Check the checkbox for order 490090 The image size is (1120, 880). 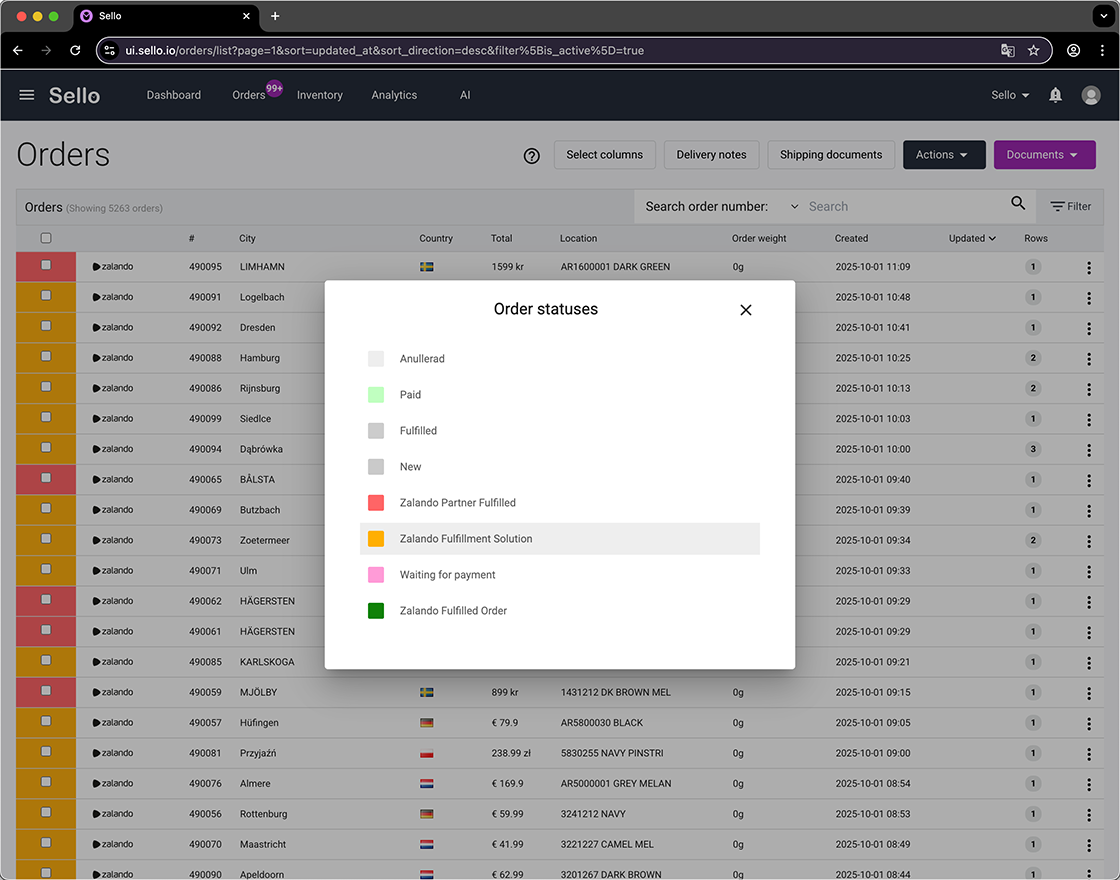point(45,874)
